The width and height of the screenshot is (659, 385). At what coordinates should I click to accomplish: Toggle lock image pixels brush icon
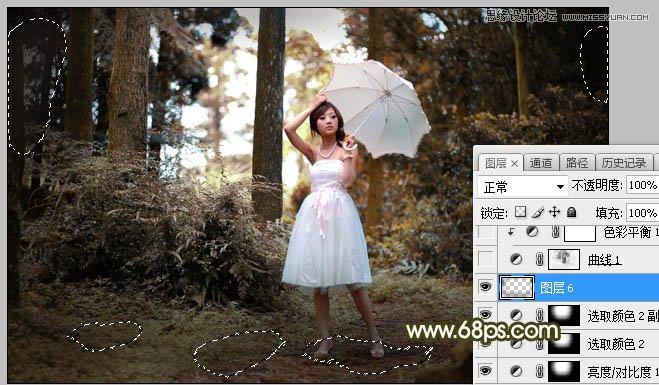(x=538, y=212)
